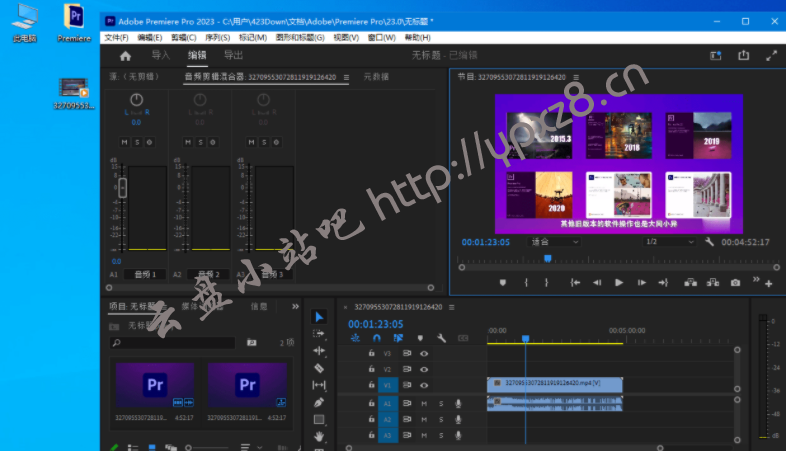This screenshot has height=451, width=786.
Task: Click the Extract button in Program monitor
Action: click(x=713, y=283)
